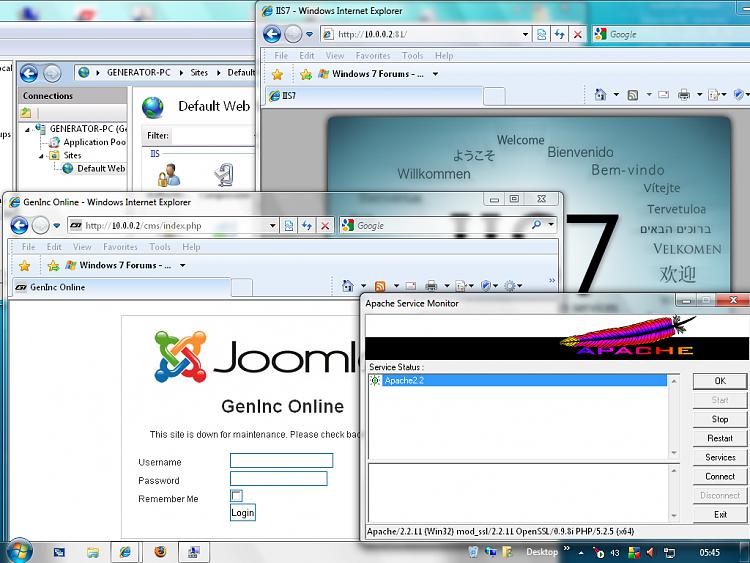Click Back arrow in IIS Manager
This screenshot has height=563, width=750.
tap(29, 74)
